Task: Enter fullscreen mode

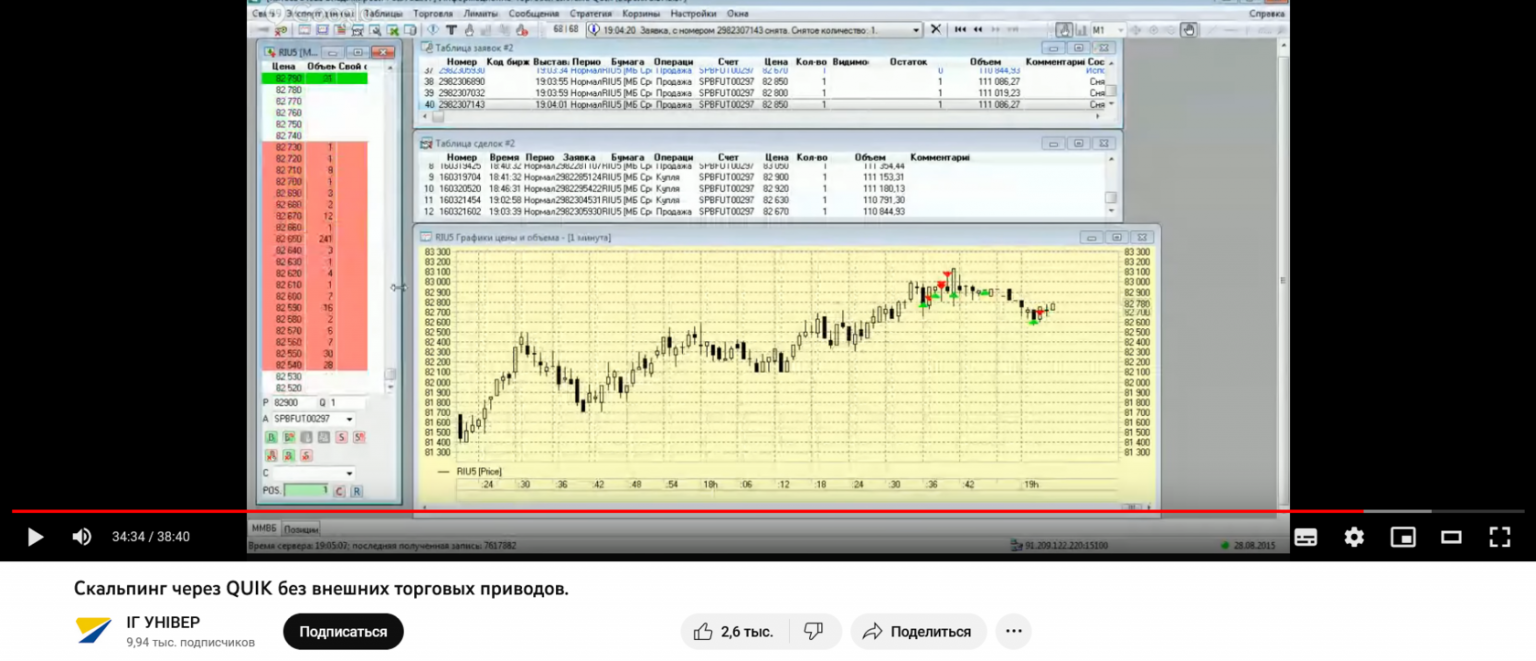Action: (x=1499, y=537)
